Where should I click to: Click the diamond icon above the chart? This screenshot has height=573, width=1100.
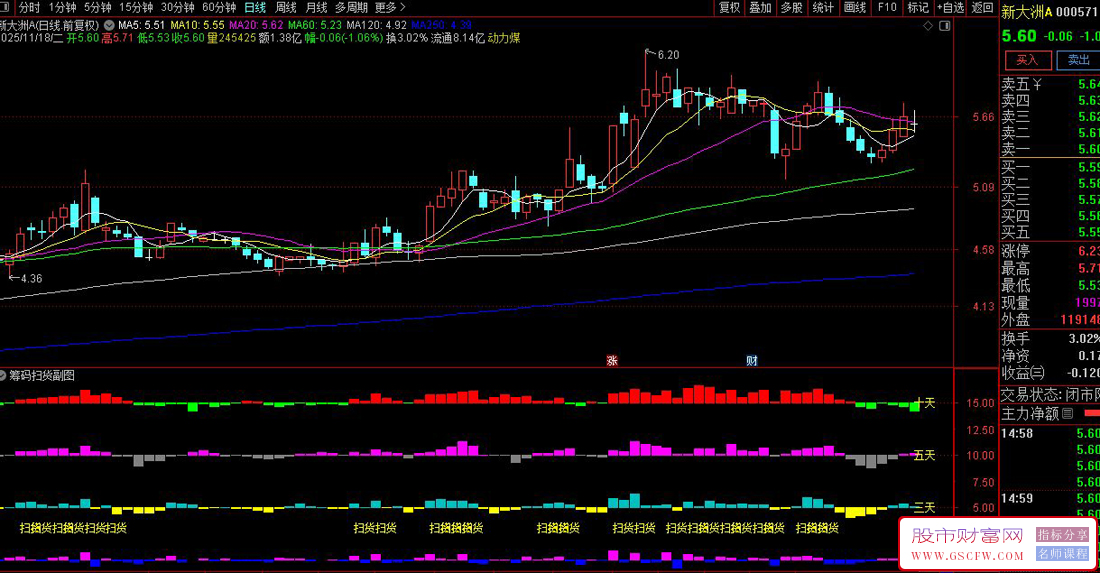pos(928,25)
